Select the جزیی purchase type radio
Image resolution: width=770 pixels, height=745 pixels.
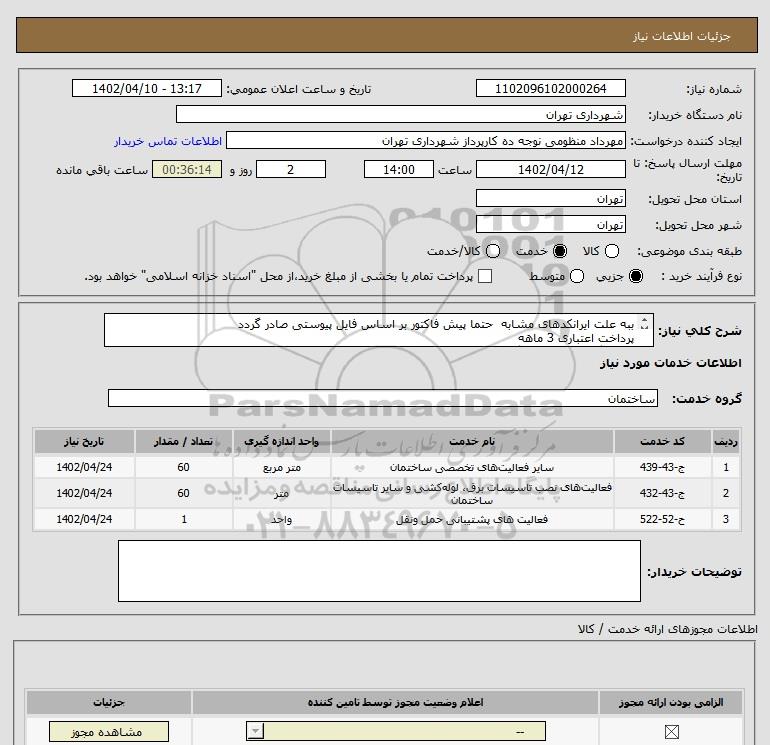635,276
